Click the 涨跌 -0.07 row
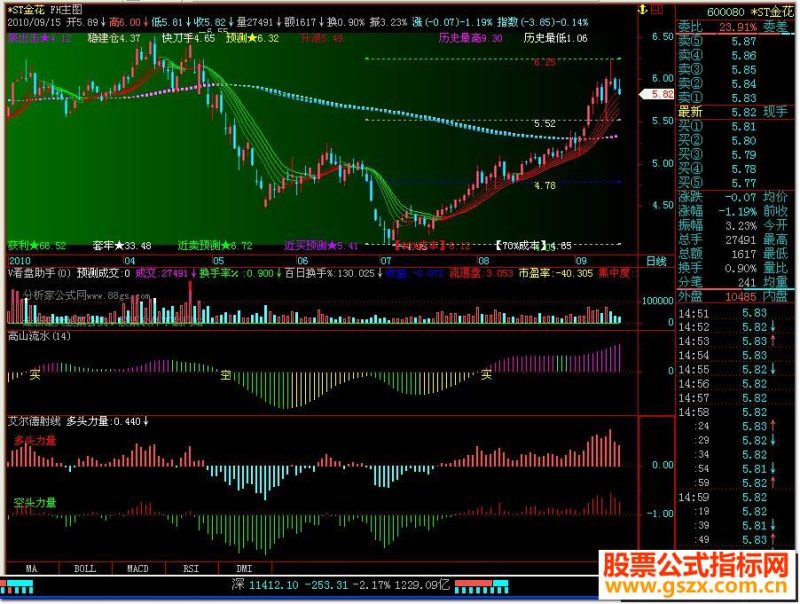The width and height of the screenshot is (800, 604). 737,197
